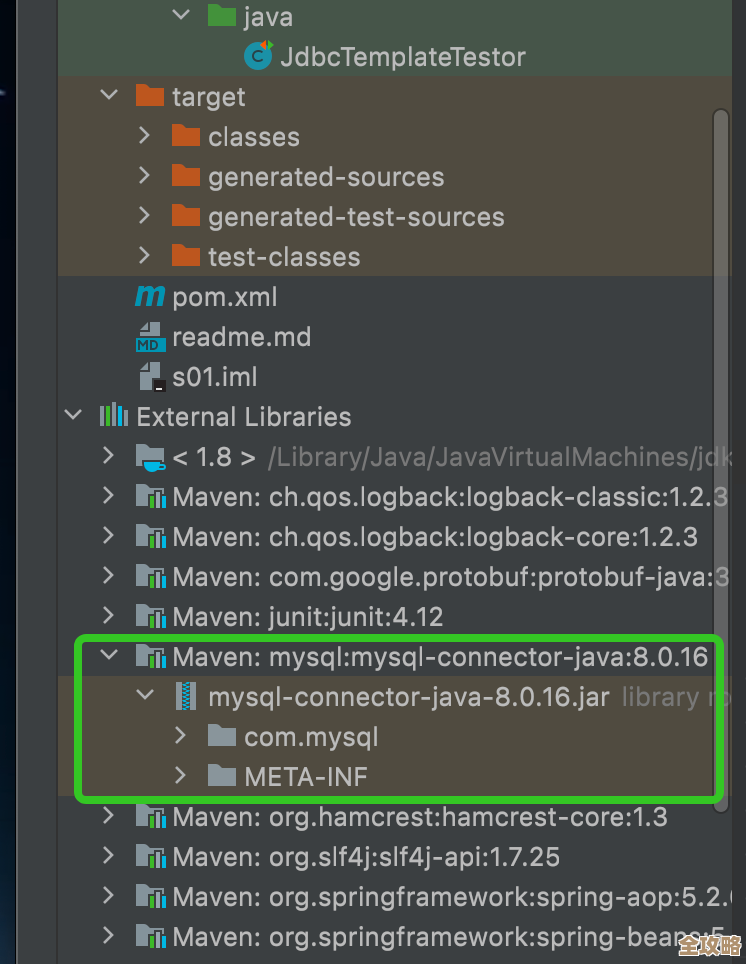This screenshot has width=746, height=964.
Task: Click the mysql-connector-java jar archive icon
Action: point(186,697)
